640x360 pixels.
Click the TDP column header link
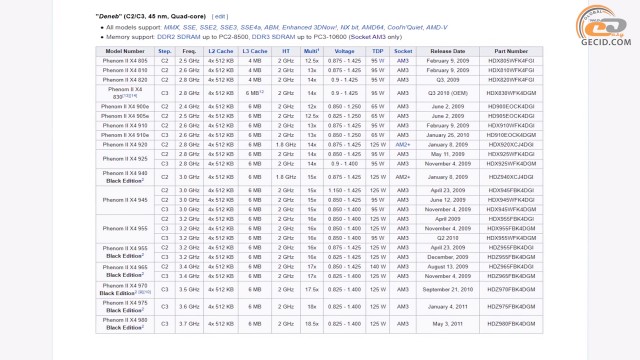point(377,51)
